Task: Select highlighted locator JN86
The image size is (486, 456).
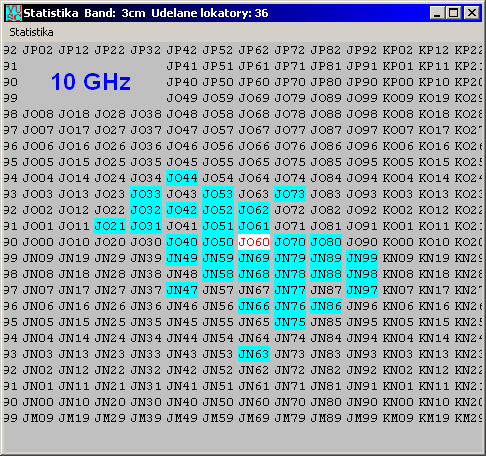Action: click(326, 306)
